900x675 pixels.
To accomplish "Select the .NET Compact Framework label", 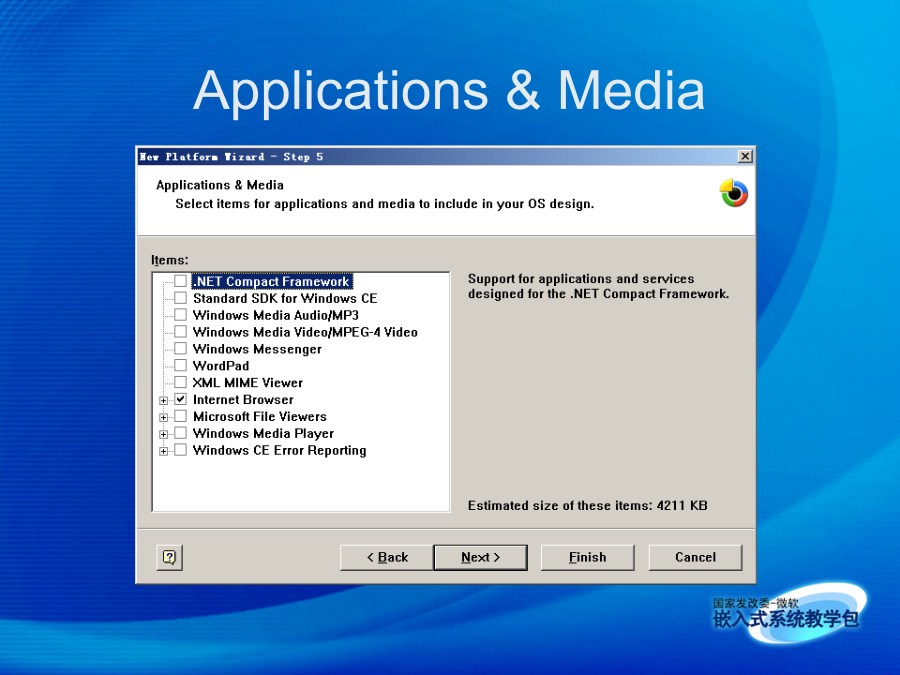I will [x=272, y=281].
